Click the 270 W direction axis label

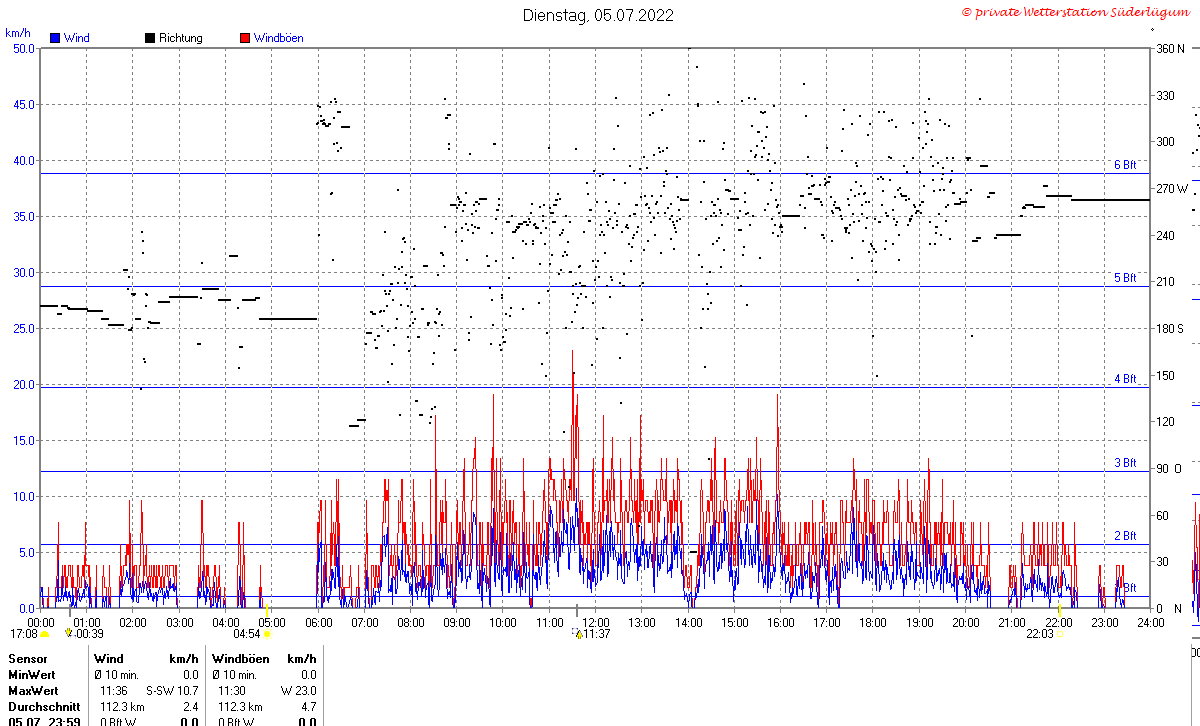pos(1172,189)
